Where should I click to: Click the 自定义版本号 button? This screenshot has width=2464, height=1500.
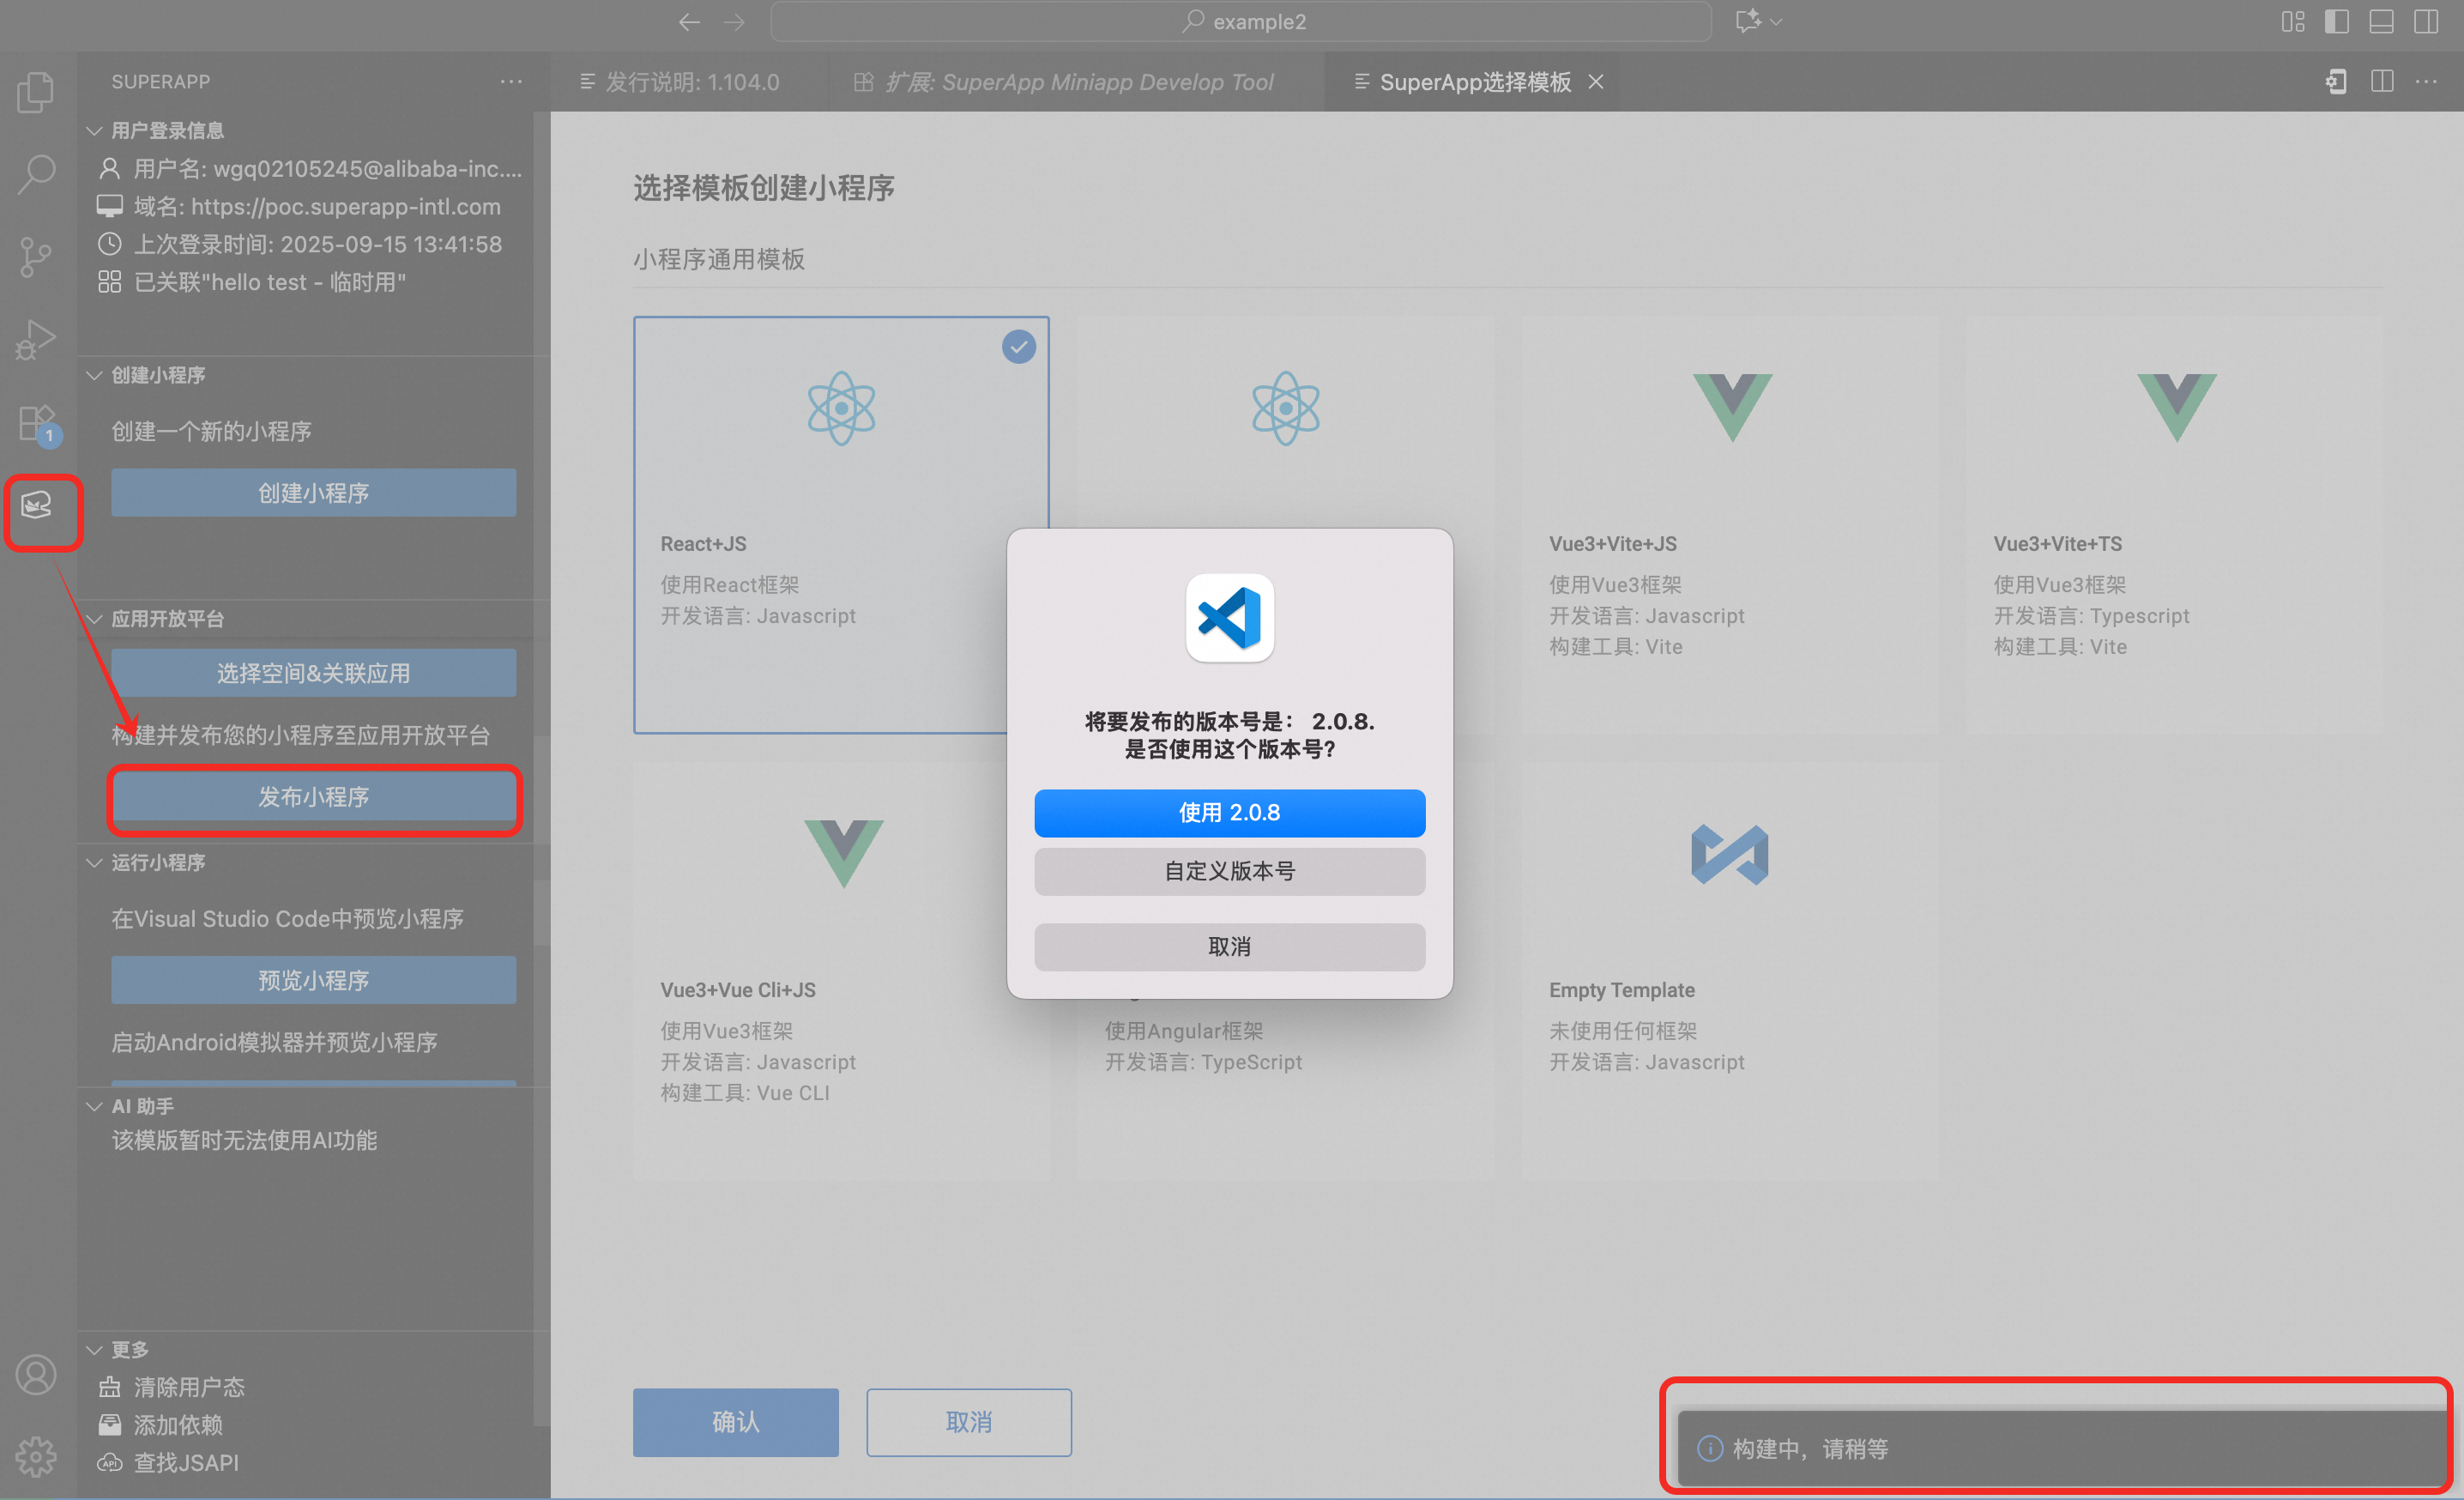1229,871
